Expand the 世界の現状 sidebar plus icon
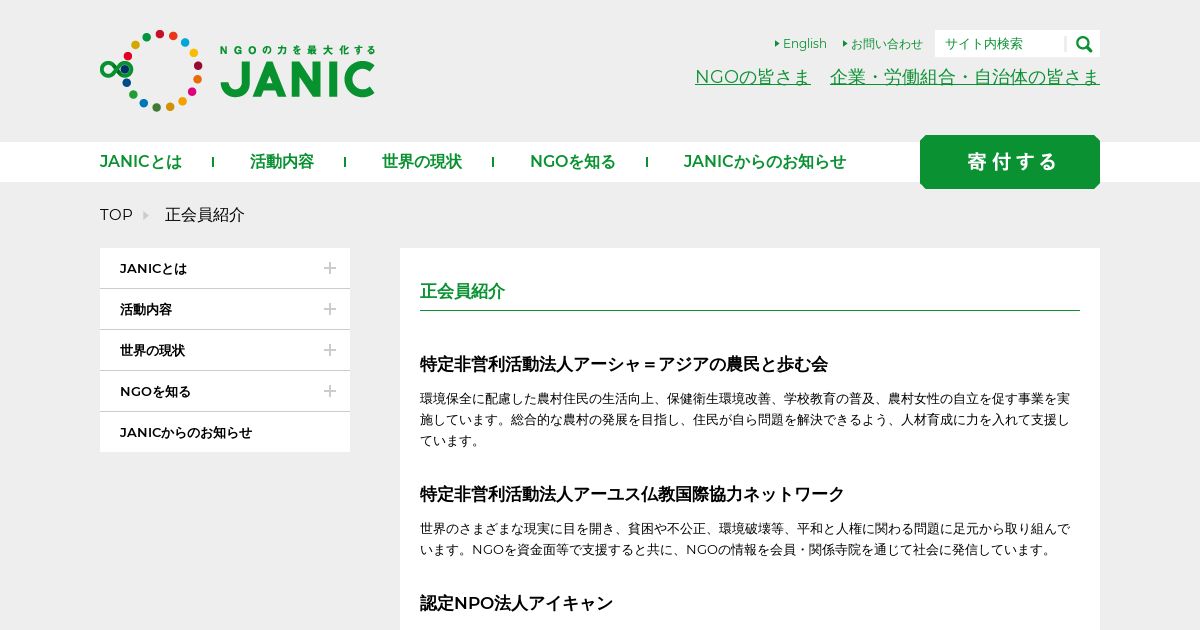Viewport: 1200px width, 630px height. point(330,350)
